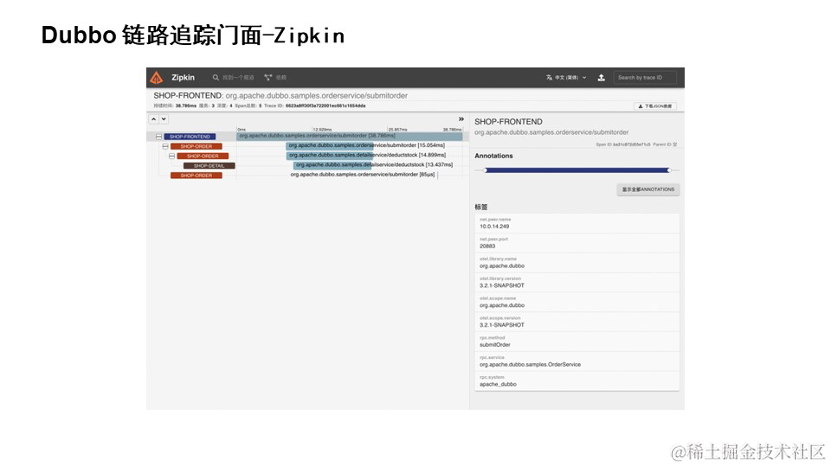Viewport: 832px width, 468px height.
Task: Open the dependencies graph tab
Action: (275, 77)
